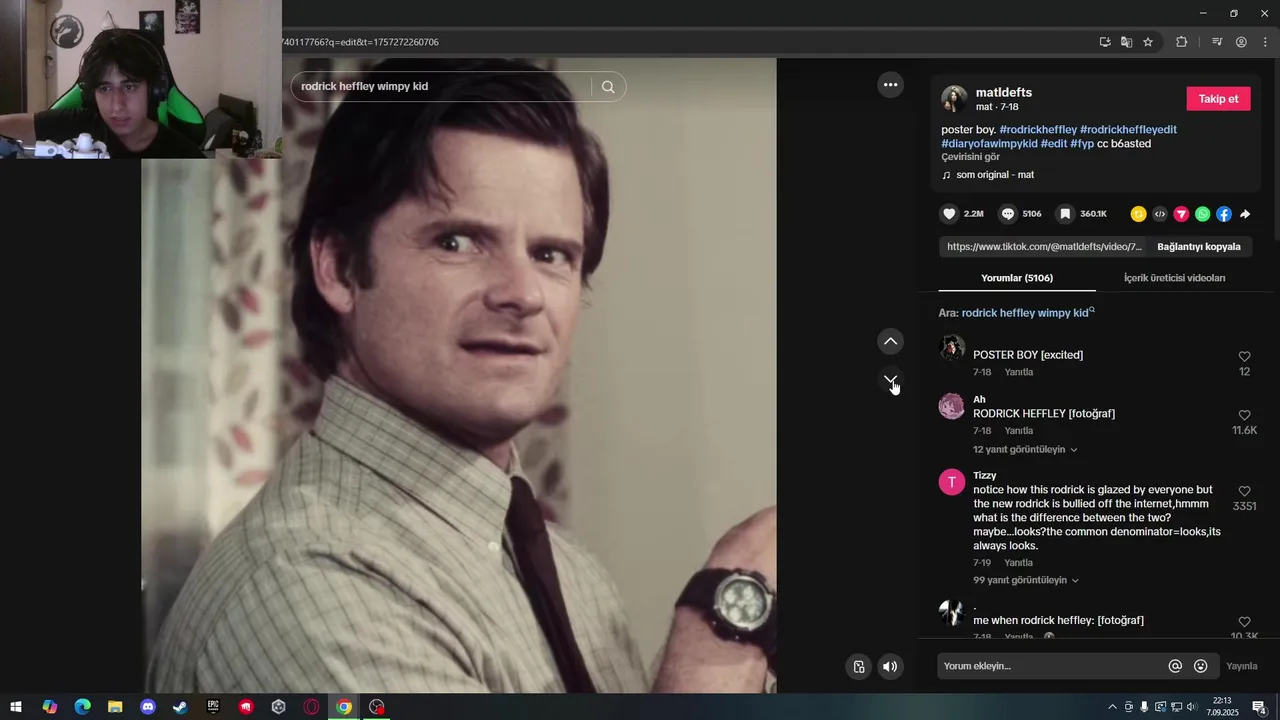The height and width of the screenshot is (720, 1280).
Task: Reply (Yanıtla) to the POSTER BOY comment
Action: pos(1019,373)
